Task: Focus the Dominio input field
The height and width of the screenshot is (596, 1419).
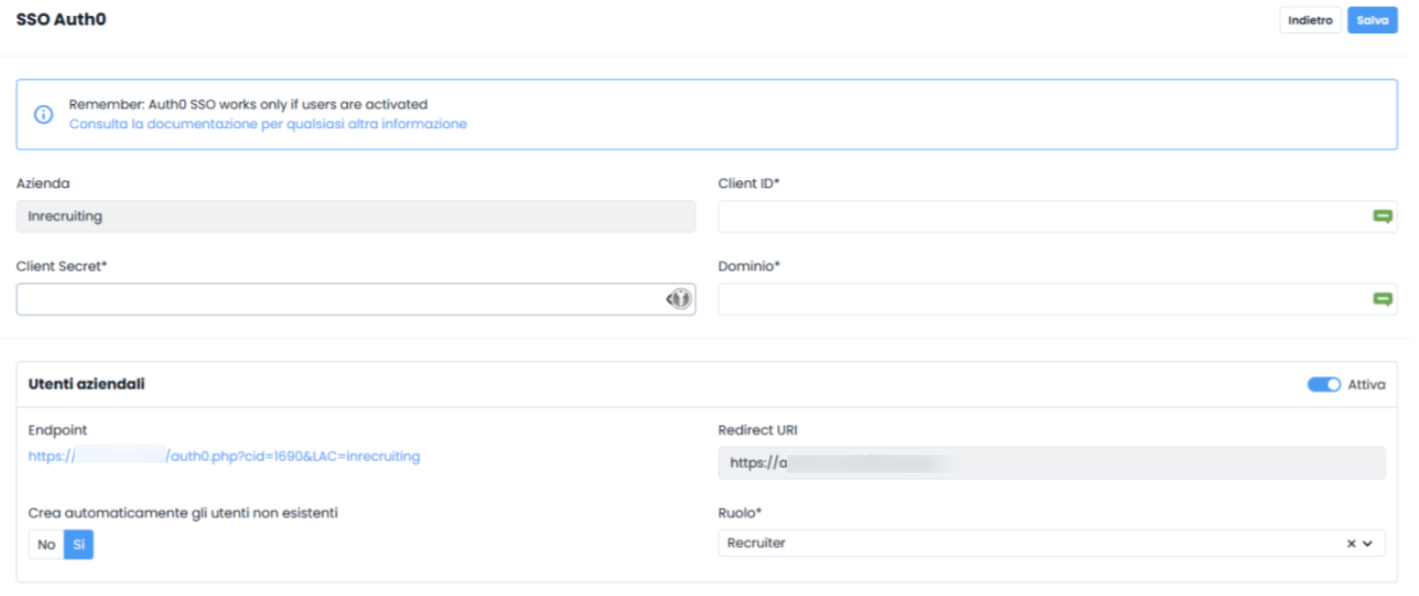Action: tap(1057, 299)
